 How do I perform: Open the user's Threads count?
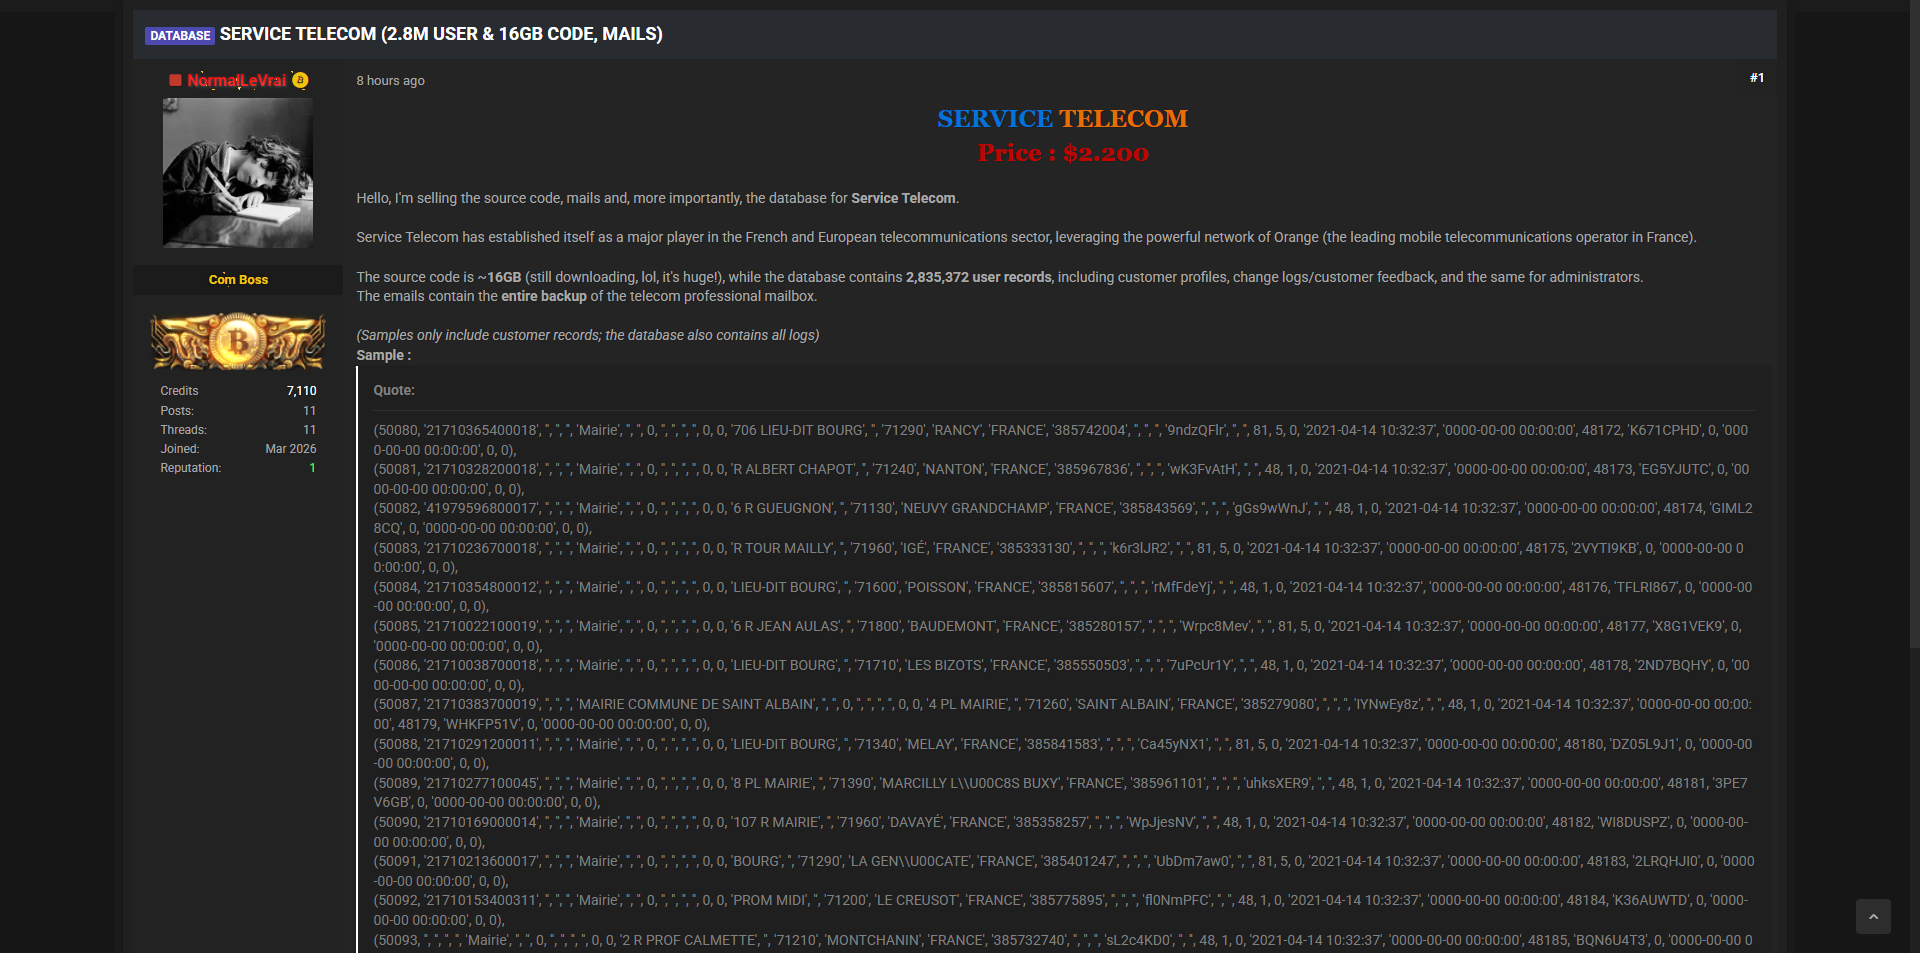tap(309, 430)
